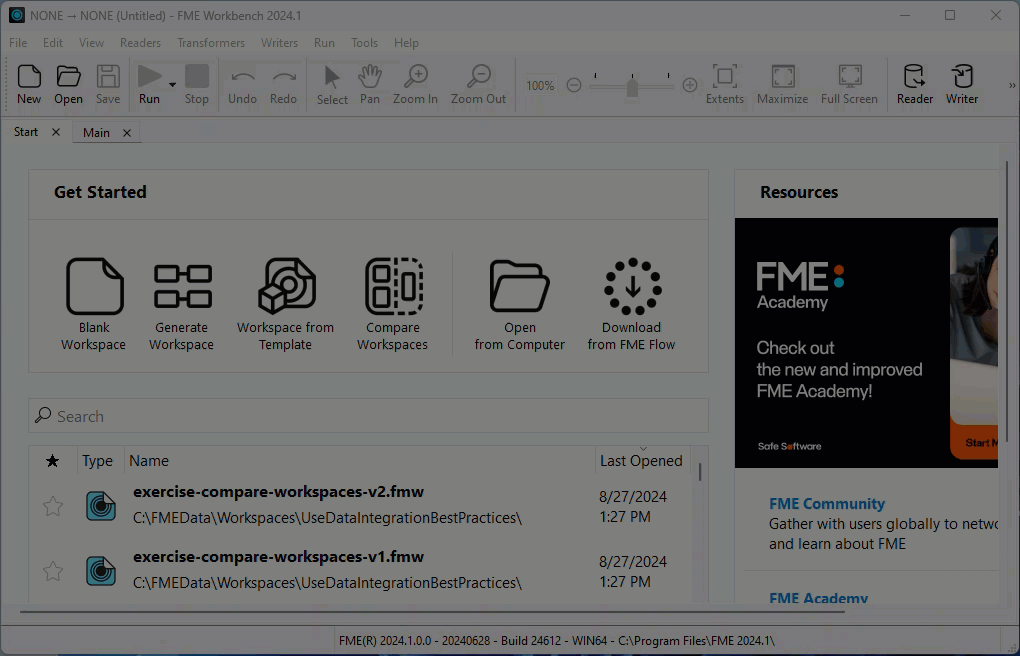
Task: Launch Workspace from Template
Action: [285, 286]
